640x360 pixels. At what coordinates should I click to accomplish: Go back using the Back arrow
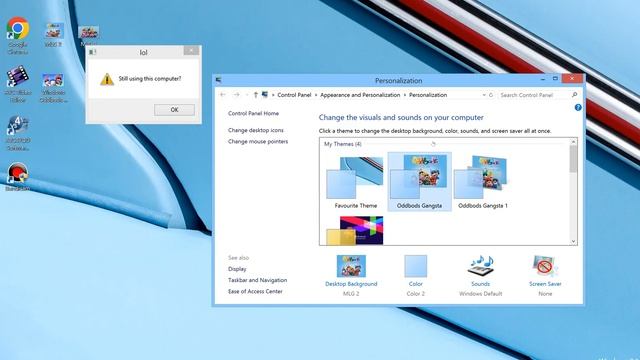point(223,95)
